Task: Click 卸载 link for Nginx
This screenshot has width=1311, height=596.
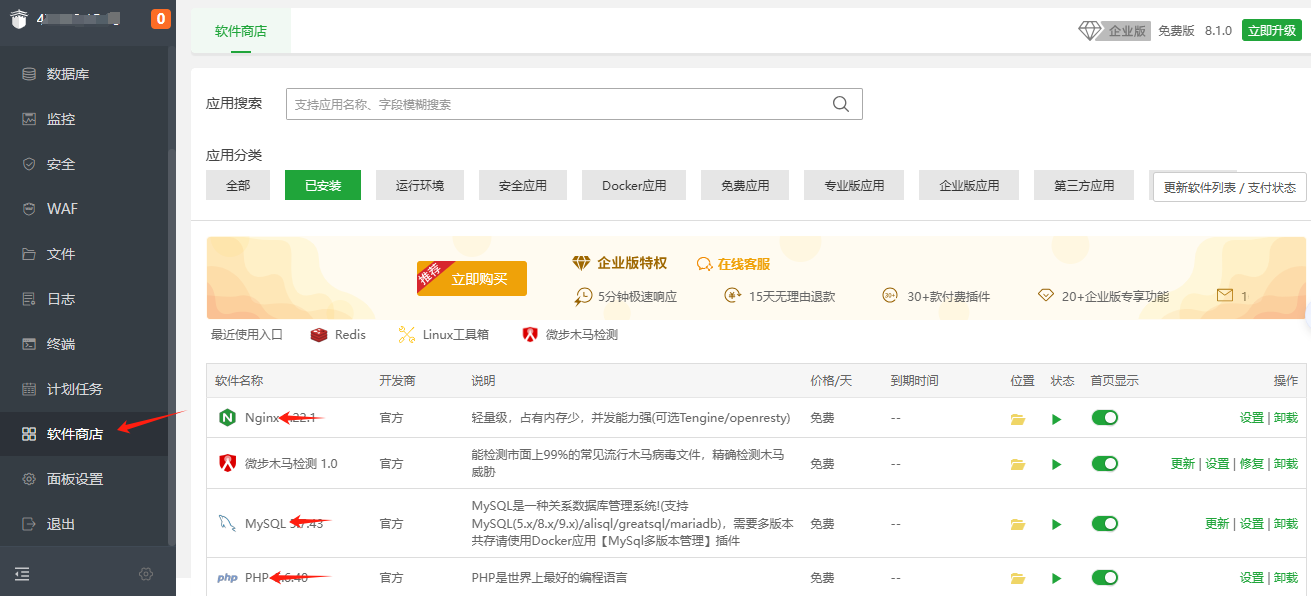Action: (1285, 418)
